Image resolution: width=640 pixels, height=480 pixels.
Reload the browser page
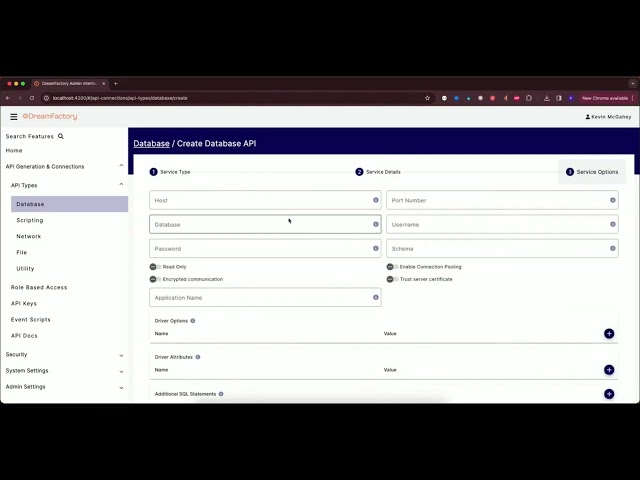[x=32, y=98]
